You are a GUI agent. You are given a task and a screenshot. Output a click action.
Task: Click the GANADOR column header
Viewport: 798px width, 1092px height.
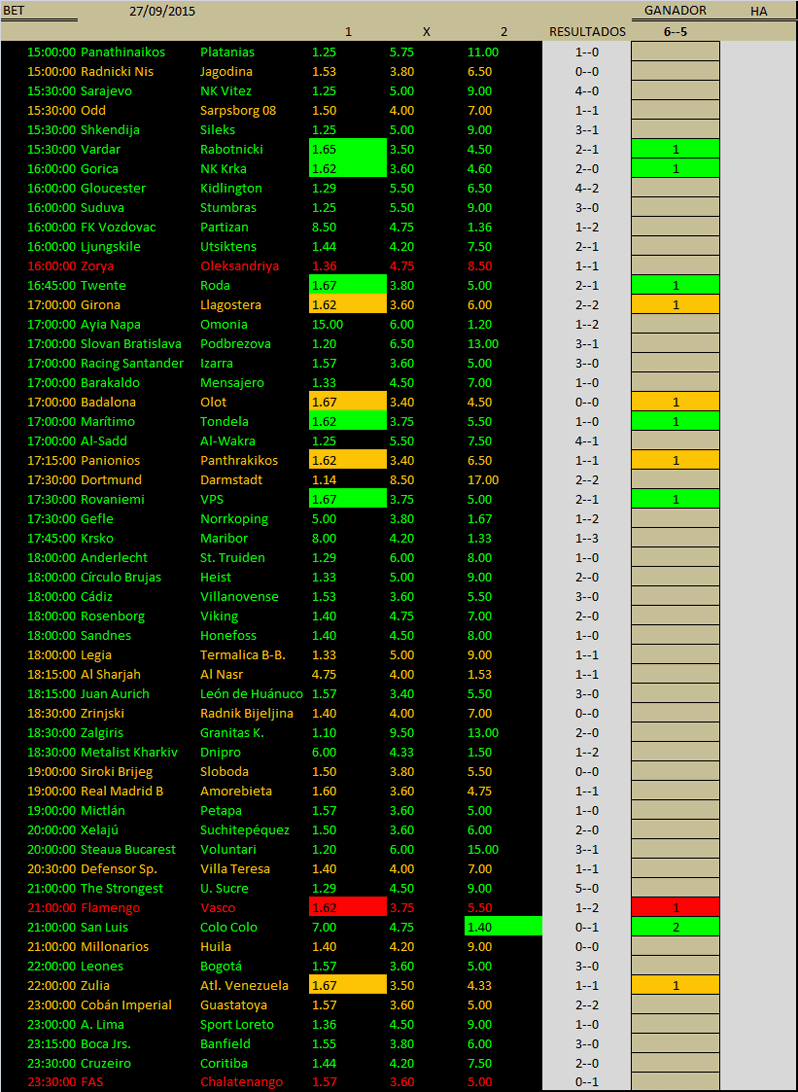675,10
